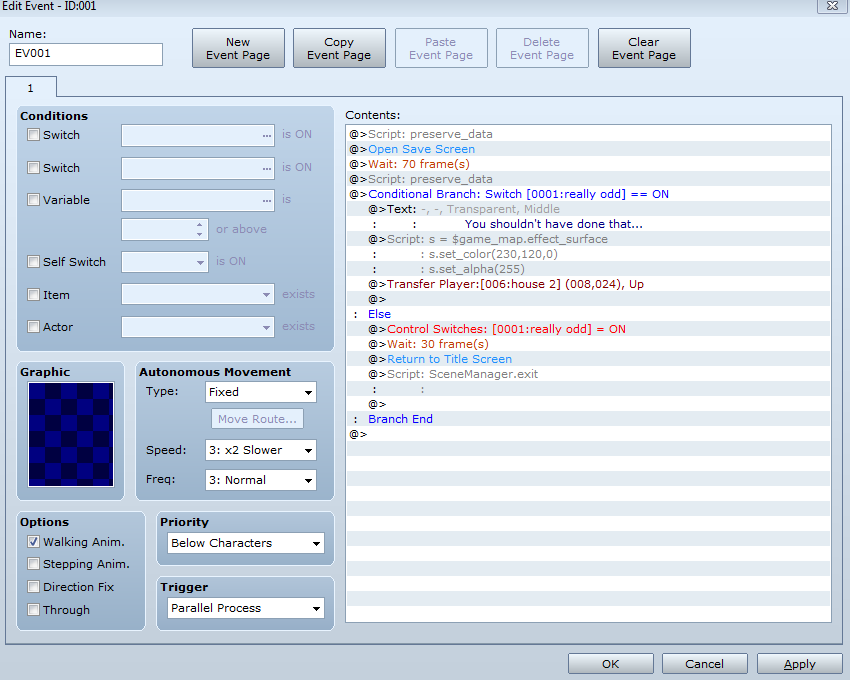Select event page tab 1
This screenshot has width=850, height=680.
coord(31,88)
